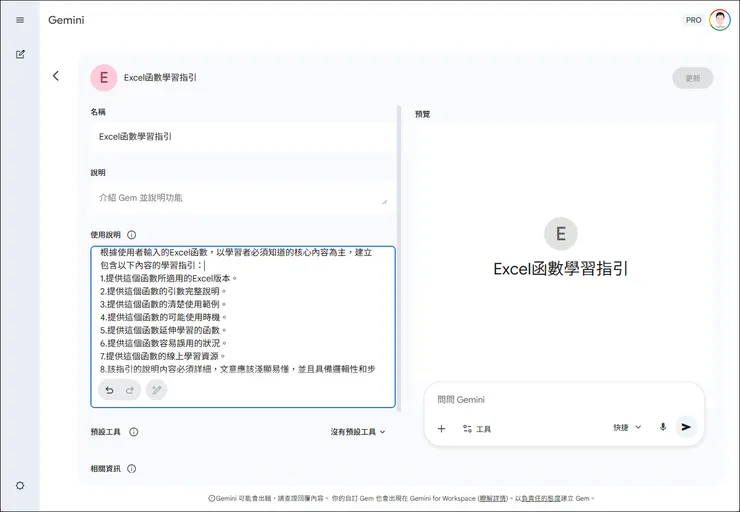
Task: Click line '7.提供這個函數的線上學習資源'
Action: tap(162, 356)
